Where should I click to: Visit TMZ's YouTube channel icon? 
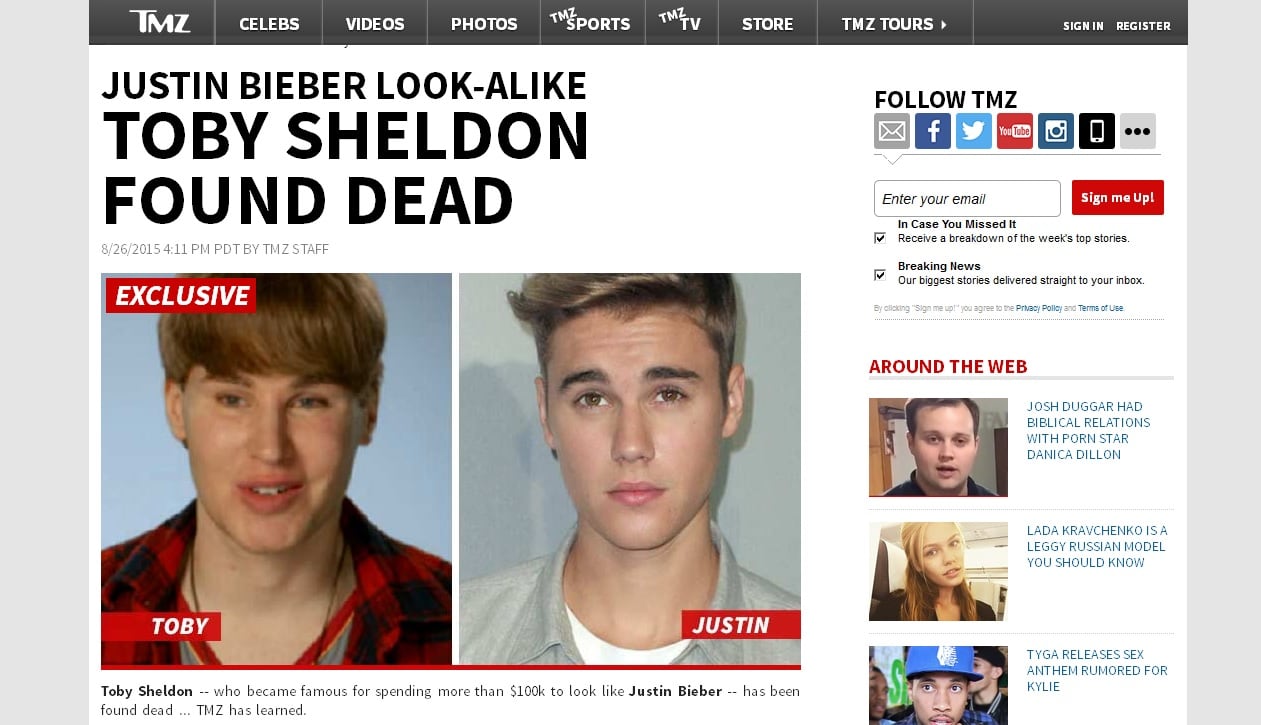[x=1015, y=131]
